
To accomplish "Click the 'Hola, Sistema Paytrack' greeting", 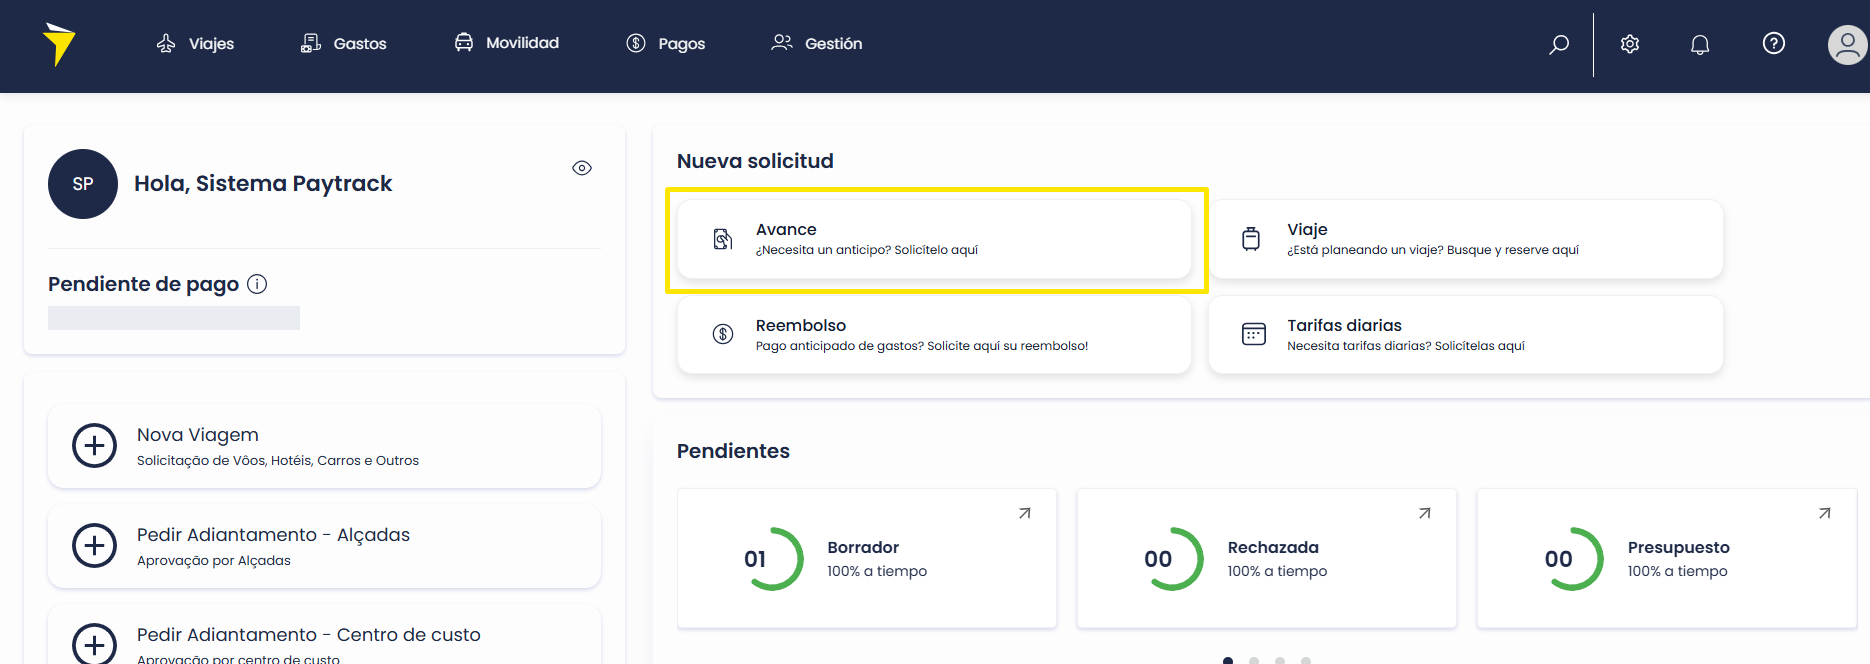I will tap(263, 184).
